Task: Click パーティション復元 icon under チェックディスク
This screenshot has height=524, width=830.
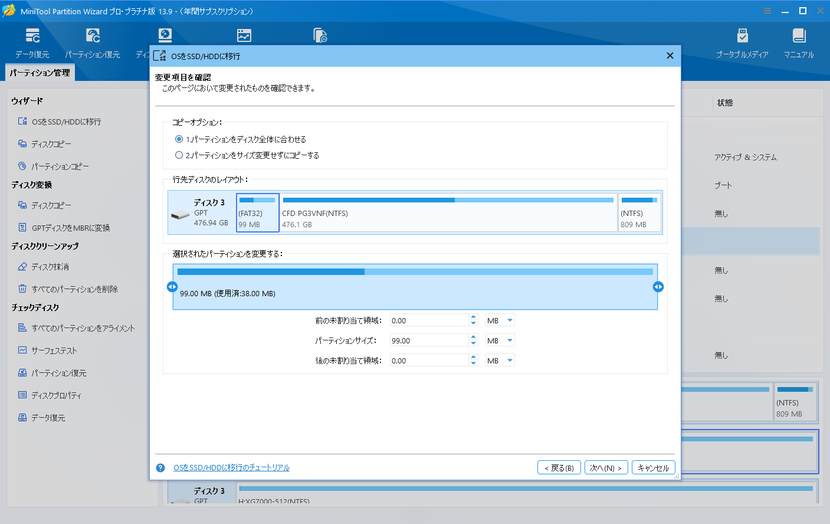Action: [x=22, y=373]
